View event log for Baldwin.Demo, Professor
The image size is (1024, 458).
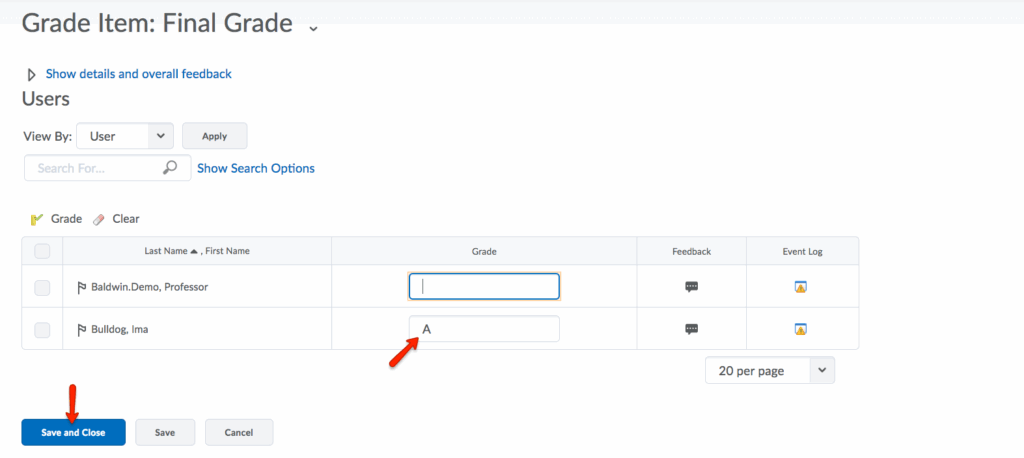800,286
